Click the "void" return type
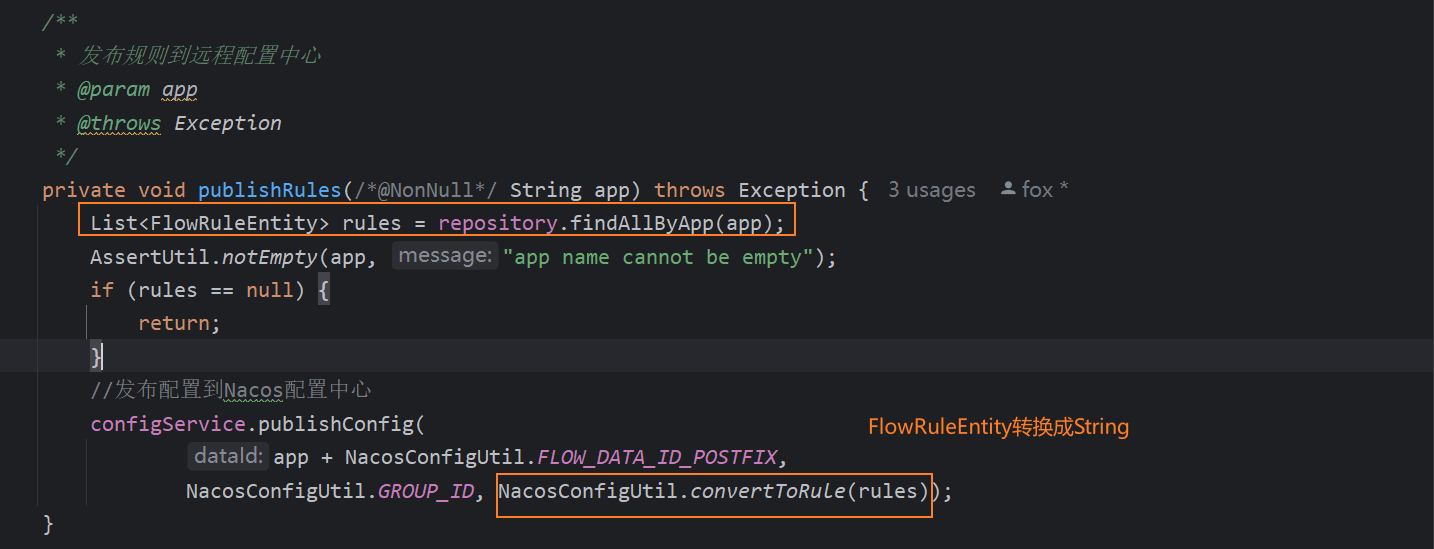The image size is (1434, 549). tap(162, 190)
